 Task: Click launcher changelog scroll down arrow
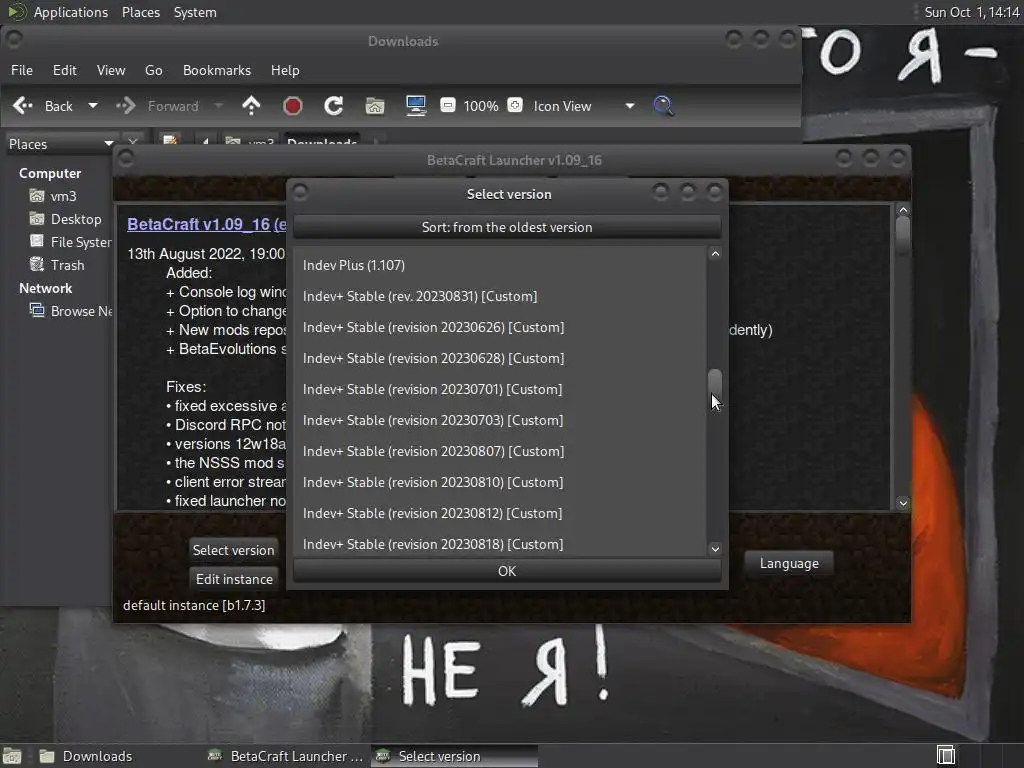click(903, 503)
